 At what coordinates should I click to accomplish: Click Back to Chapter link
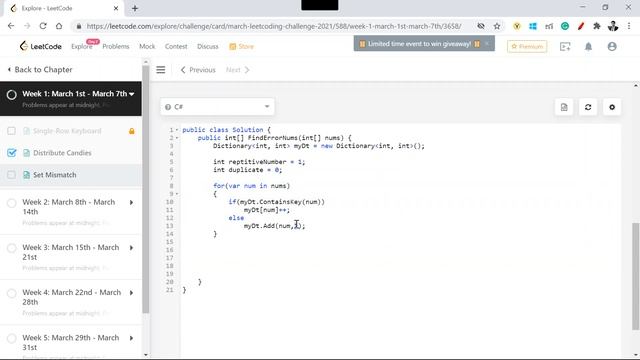[40, 70]
